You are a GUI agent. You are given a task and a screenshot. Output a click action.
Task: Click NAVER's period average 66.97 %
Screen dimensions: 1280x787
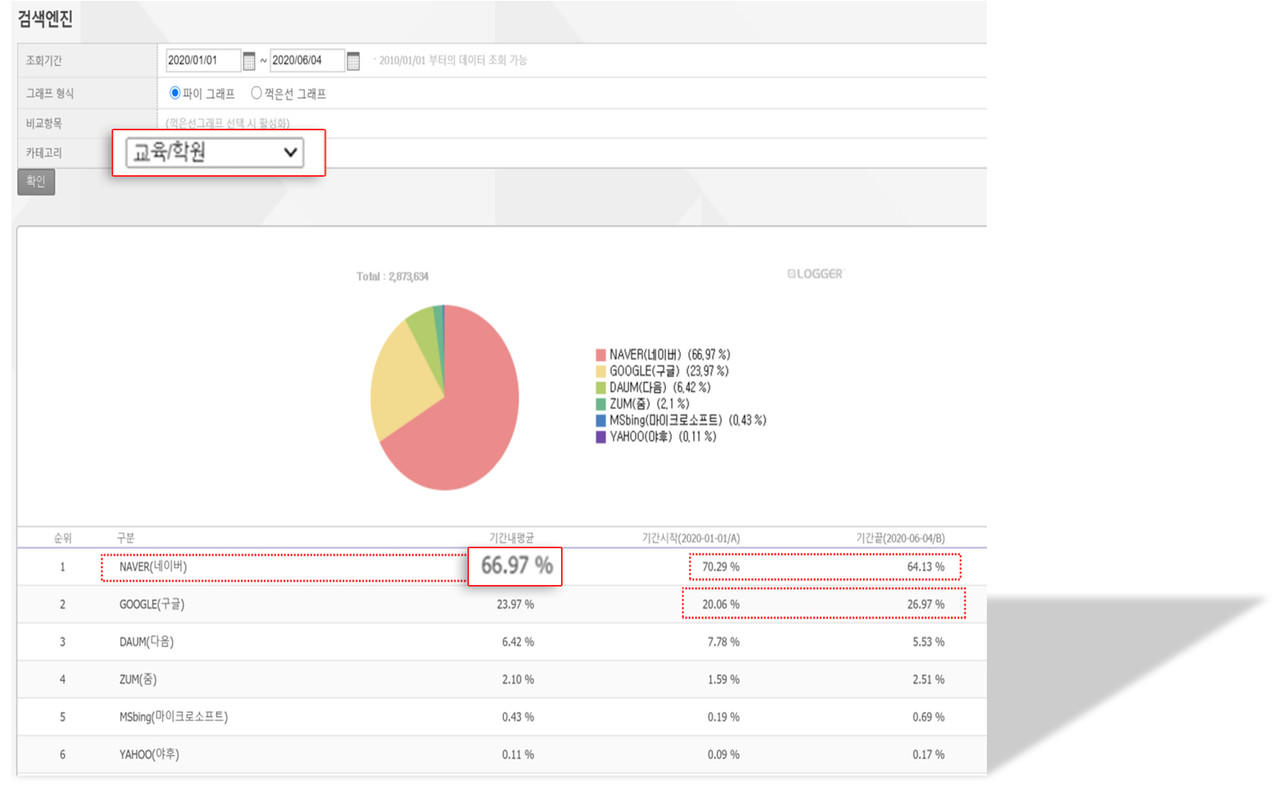[x=516, y=566]
